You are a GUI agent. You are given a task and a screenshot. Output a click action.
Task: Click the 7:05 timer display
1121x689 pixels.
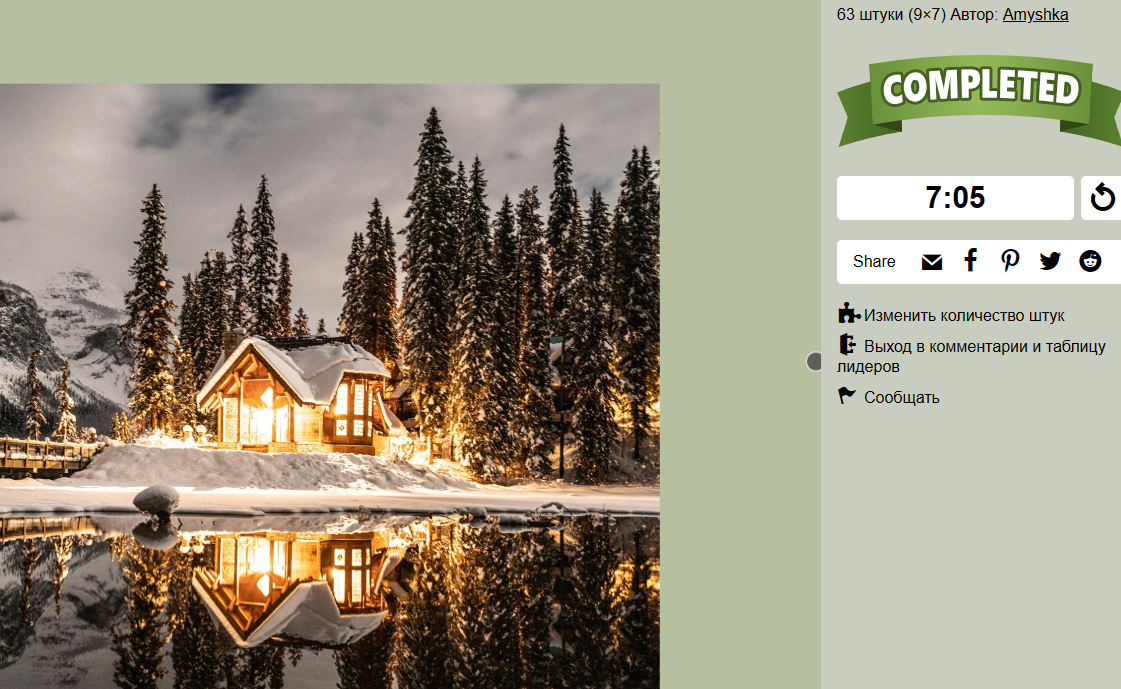pyautogui.click(x=955, y=198)
